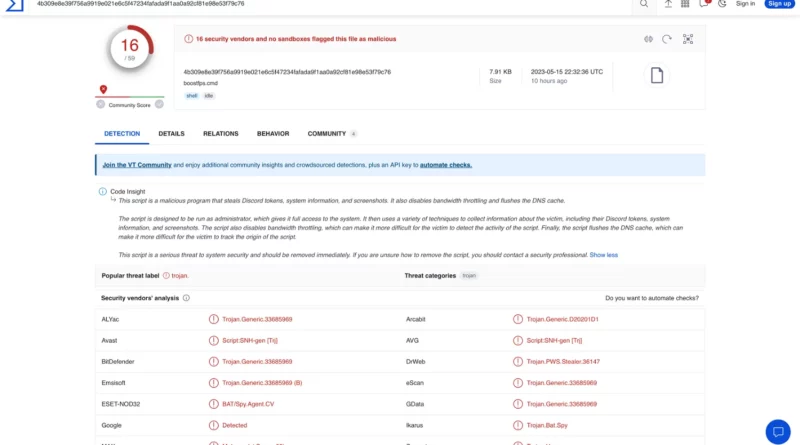Click Avast Script:SNH-gen detection
The width and height of the screenshot is (800, 445).
[249, 340]
